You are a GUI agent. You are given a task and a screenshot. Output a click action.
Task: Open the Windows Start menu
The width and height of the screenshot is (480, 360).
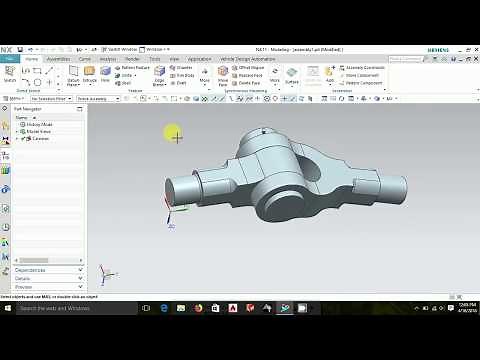pos(8,308)
